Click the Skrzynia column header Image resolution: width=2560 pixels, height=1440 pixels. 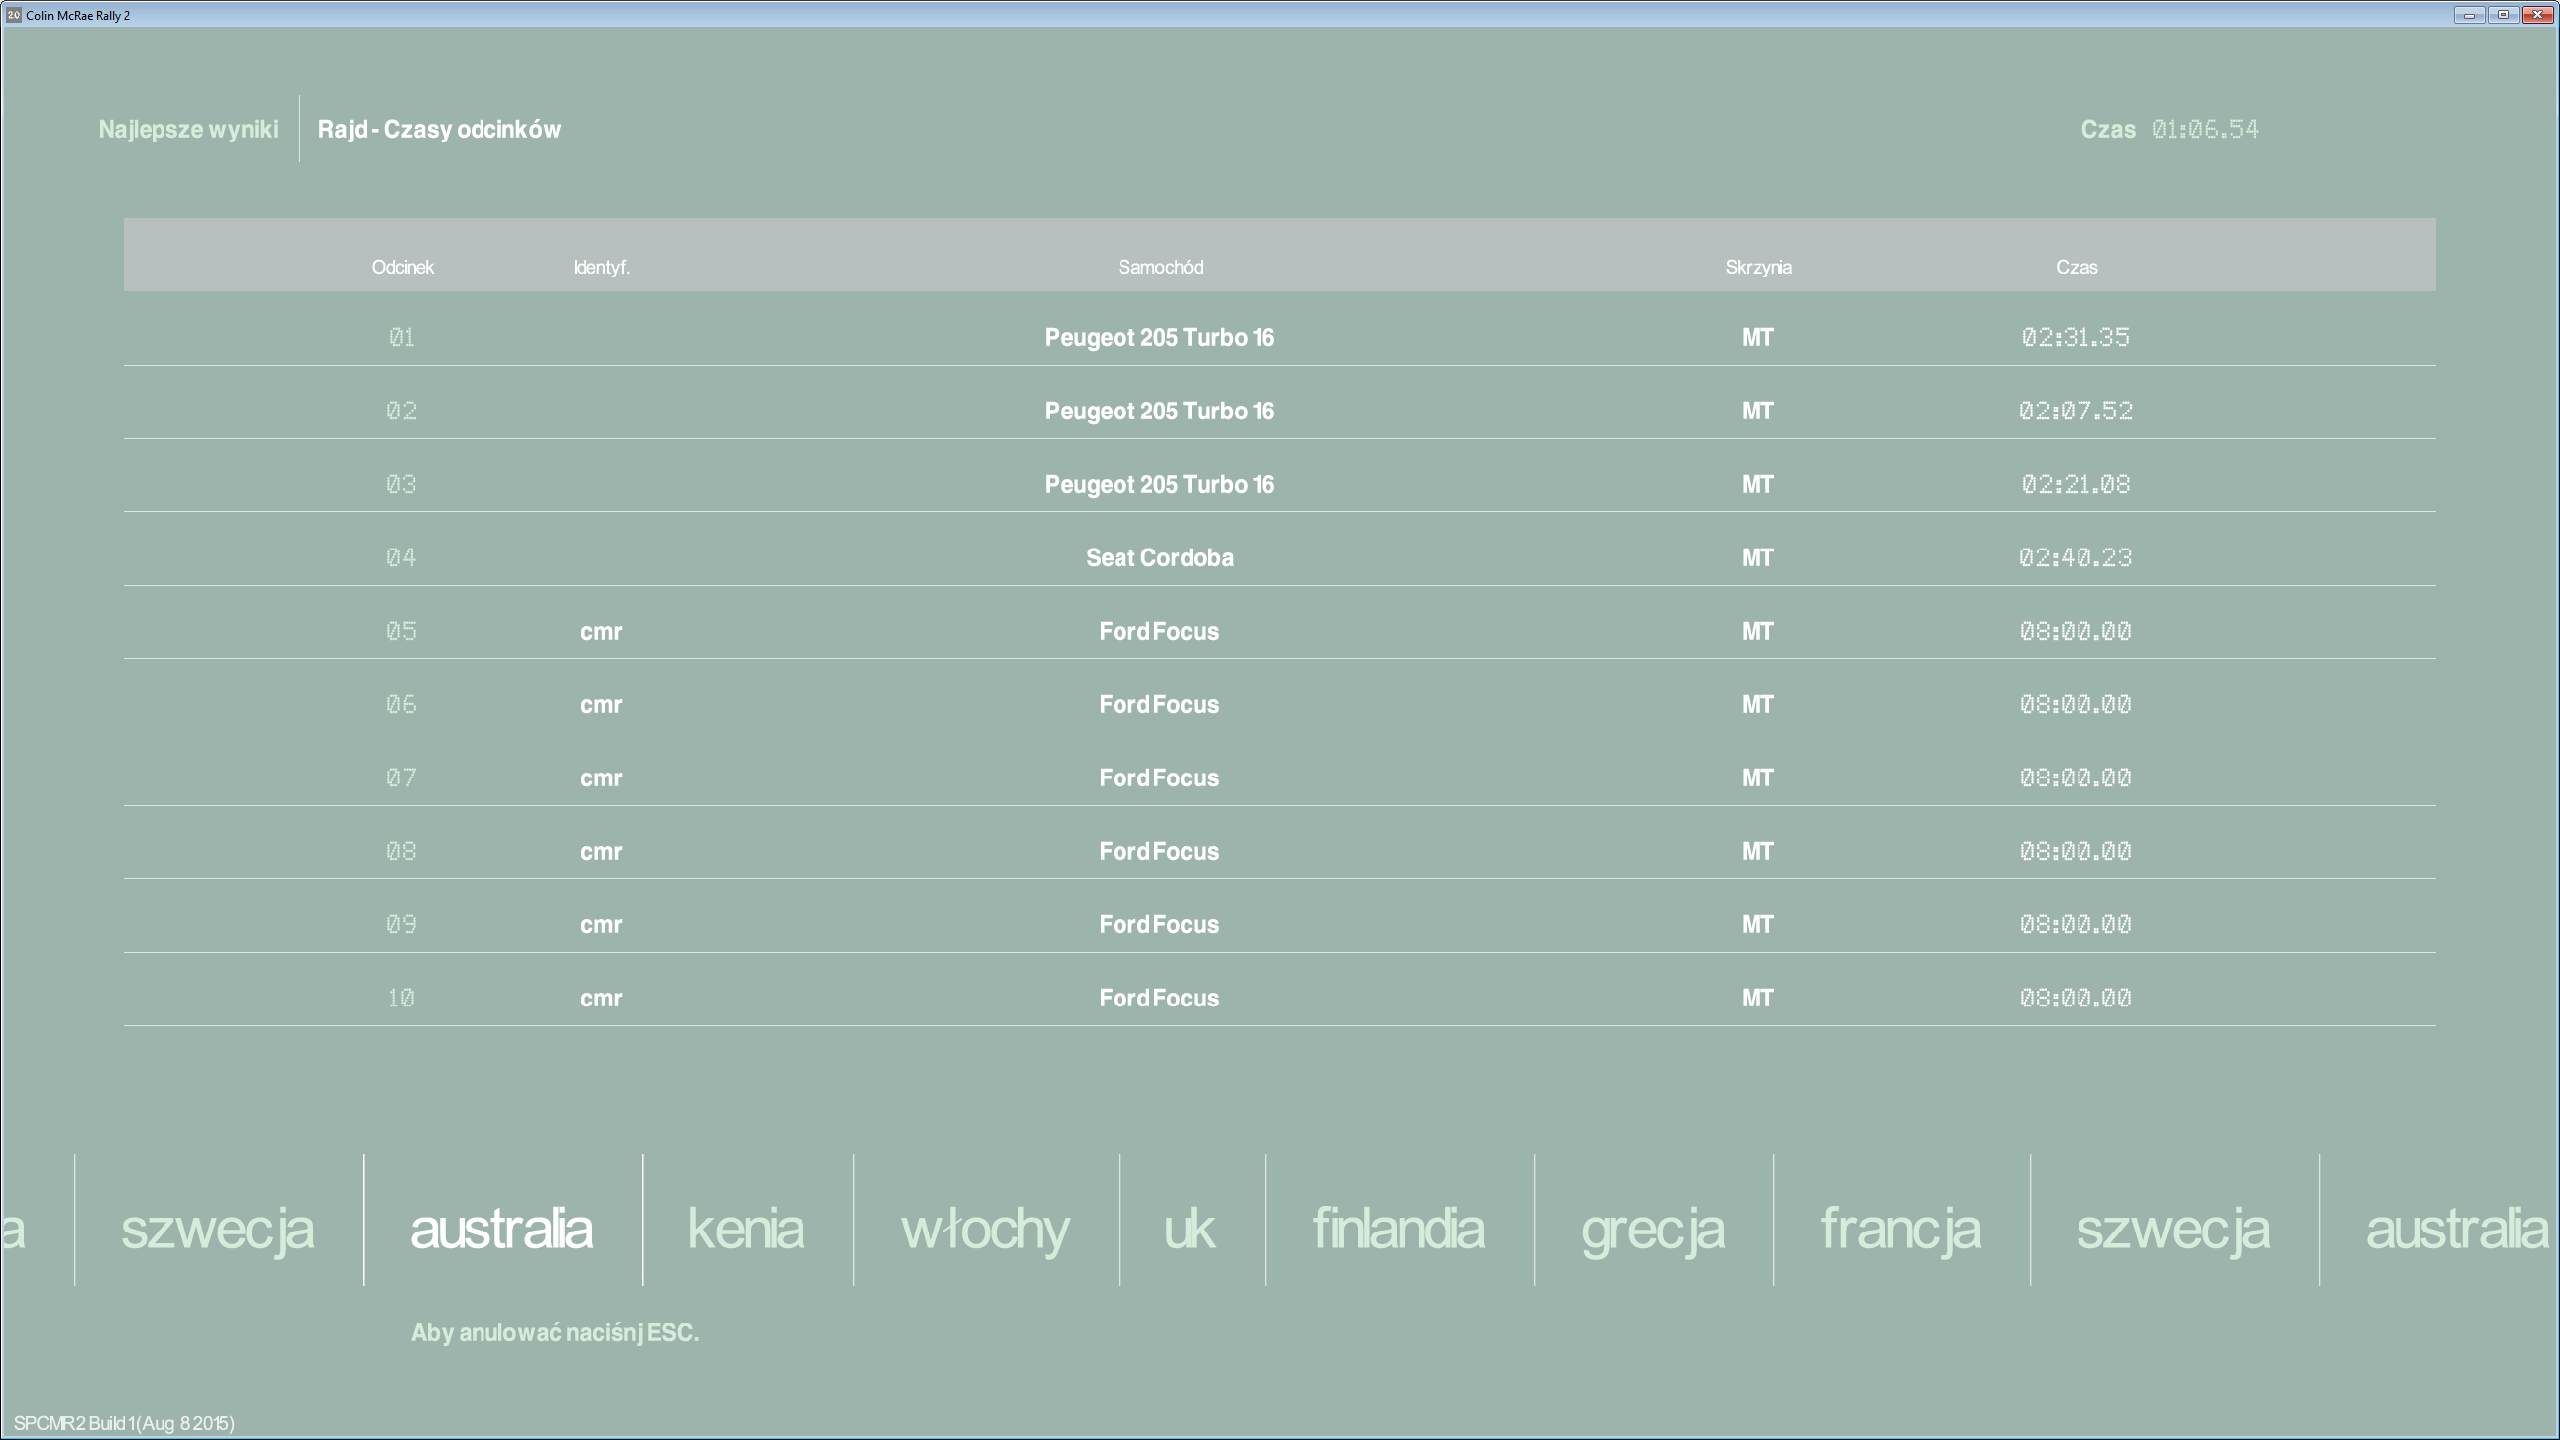1758,267
